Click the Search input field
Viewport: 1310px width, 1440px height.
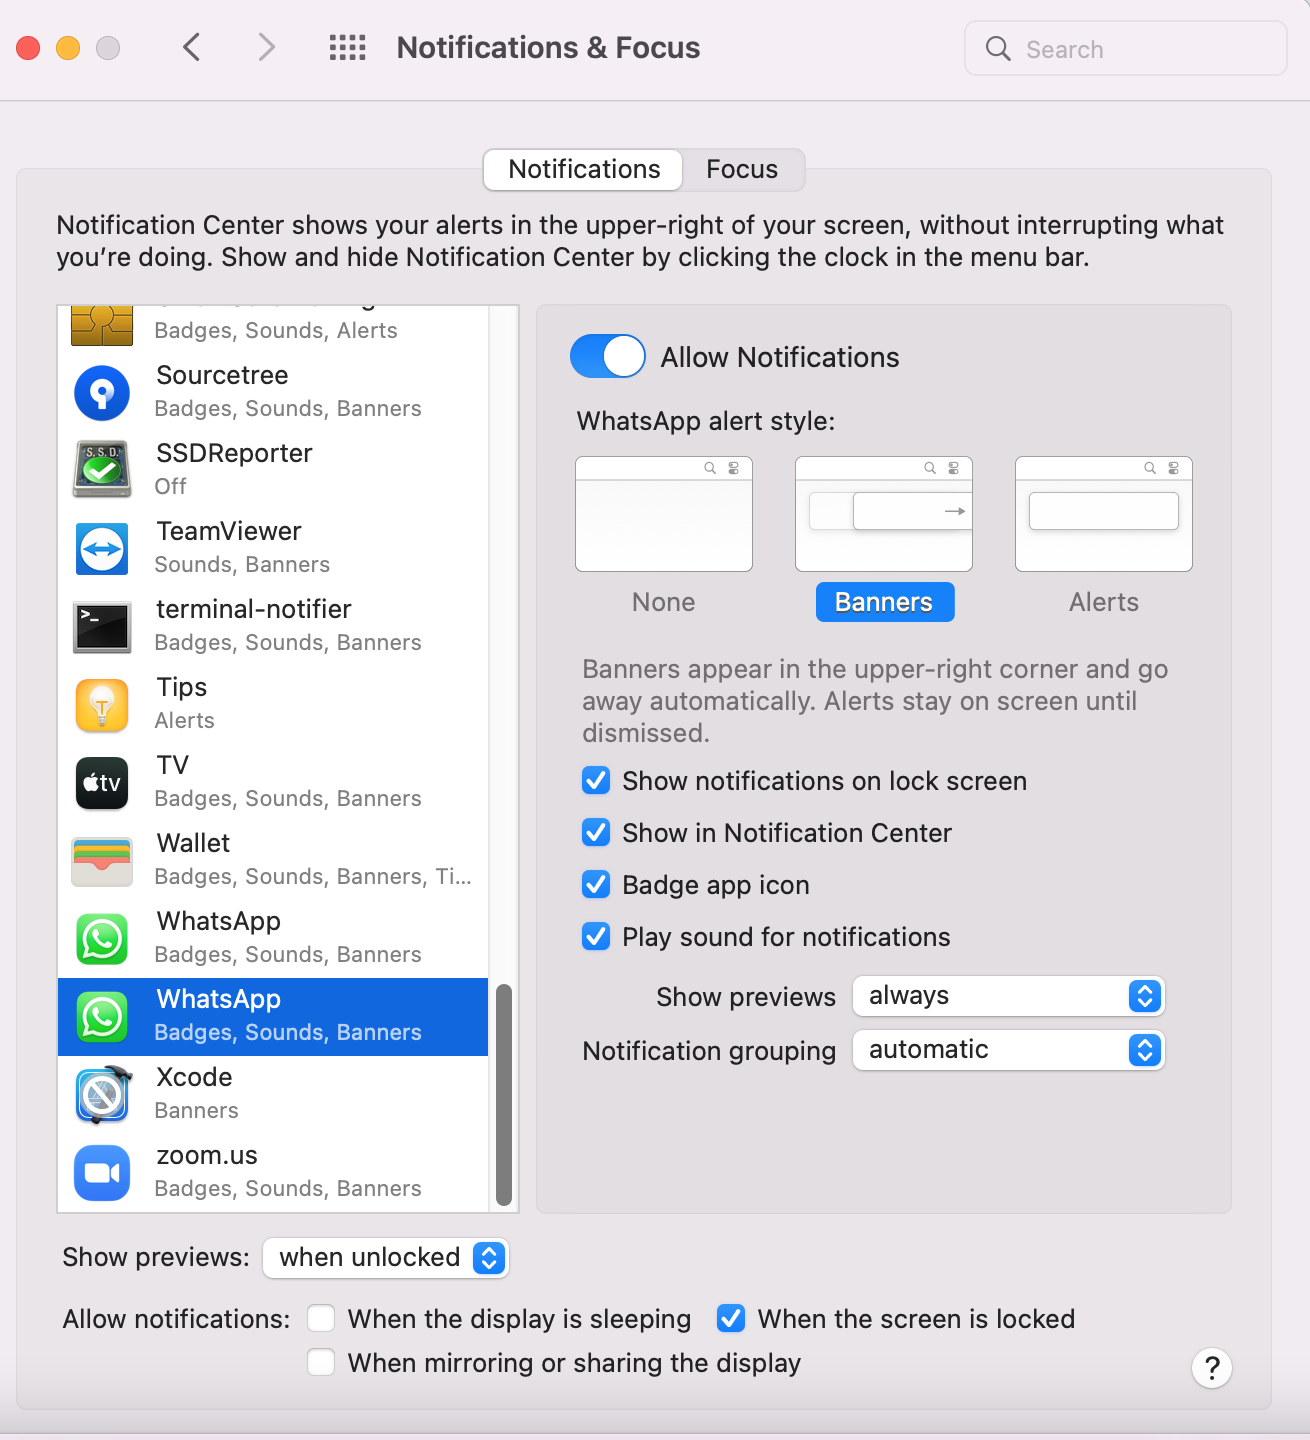tap(1126, 48)
